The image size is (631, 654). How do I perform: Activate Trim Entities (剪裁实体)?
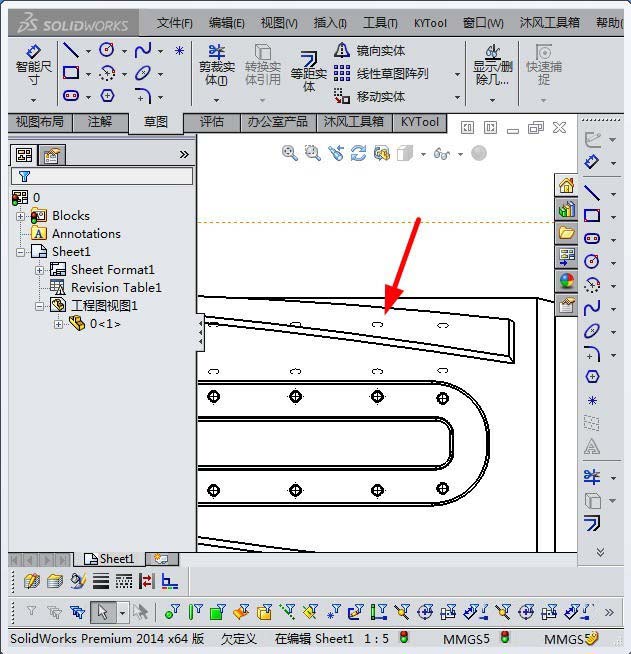pyautogui.click(x=216, y=65)
